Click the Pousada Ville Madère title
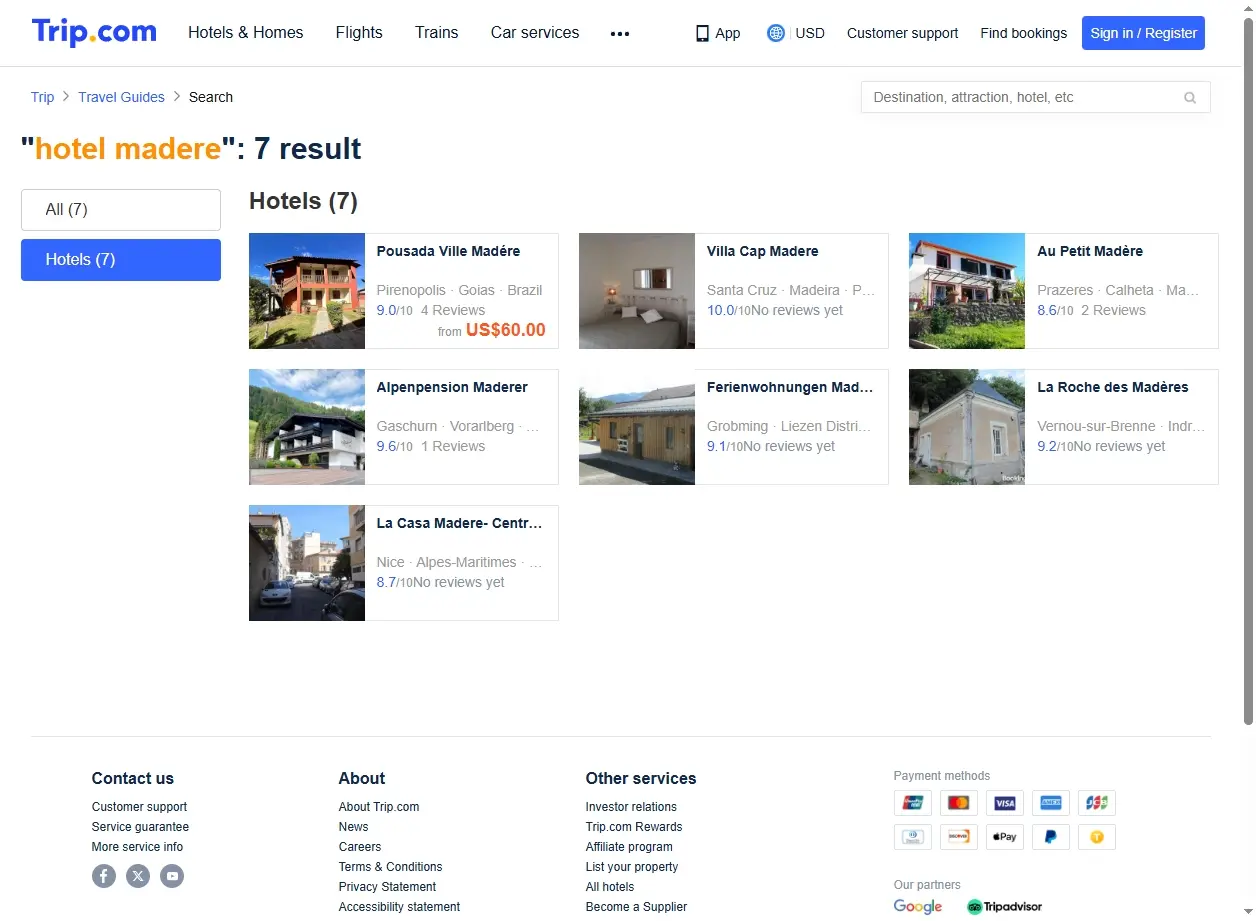Viewport: 1256px width, 921px height. pyautogui.click(x=448, y=251)
